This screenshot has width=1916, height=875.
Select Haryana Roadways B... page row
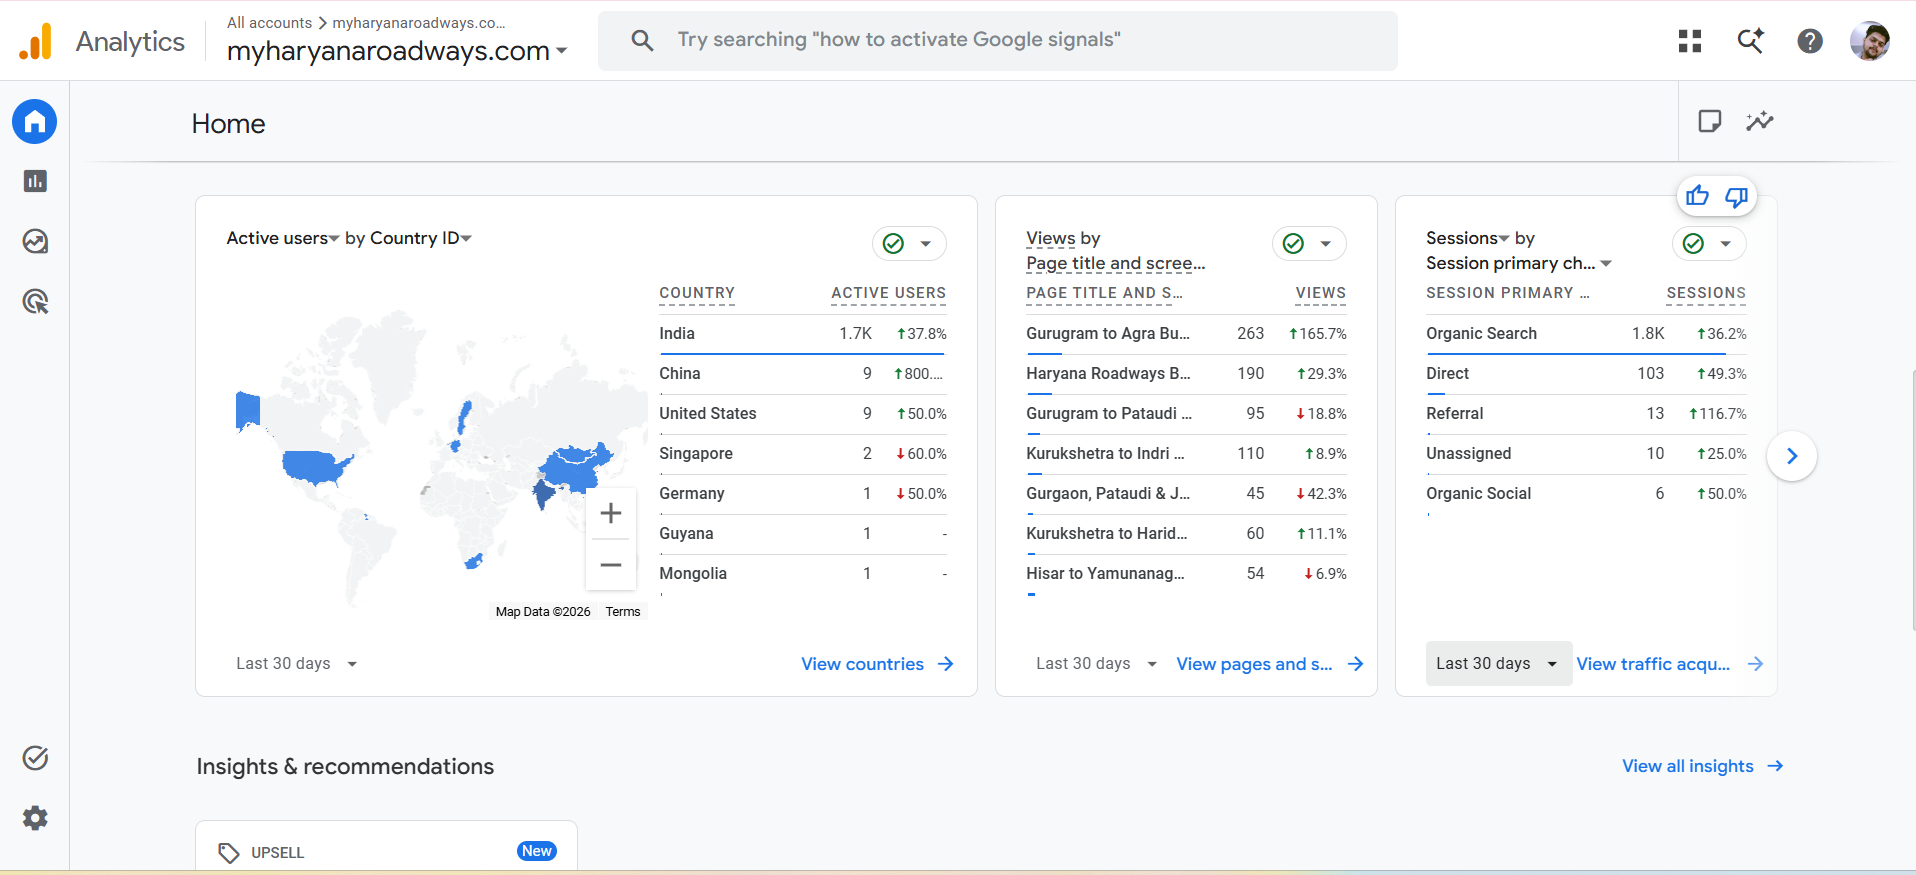point(1186,374)
